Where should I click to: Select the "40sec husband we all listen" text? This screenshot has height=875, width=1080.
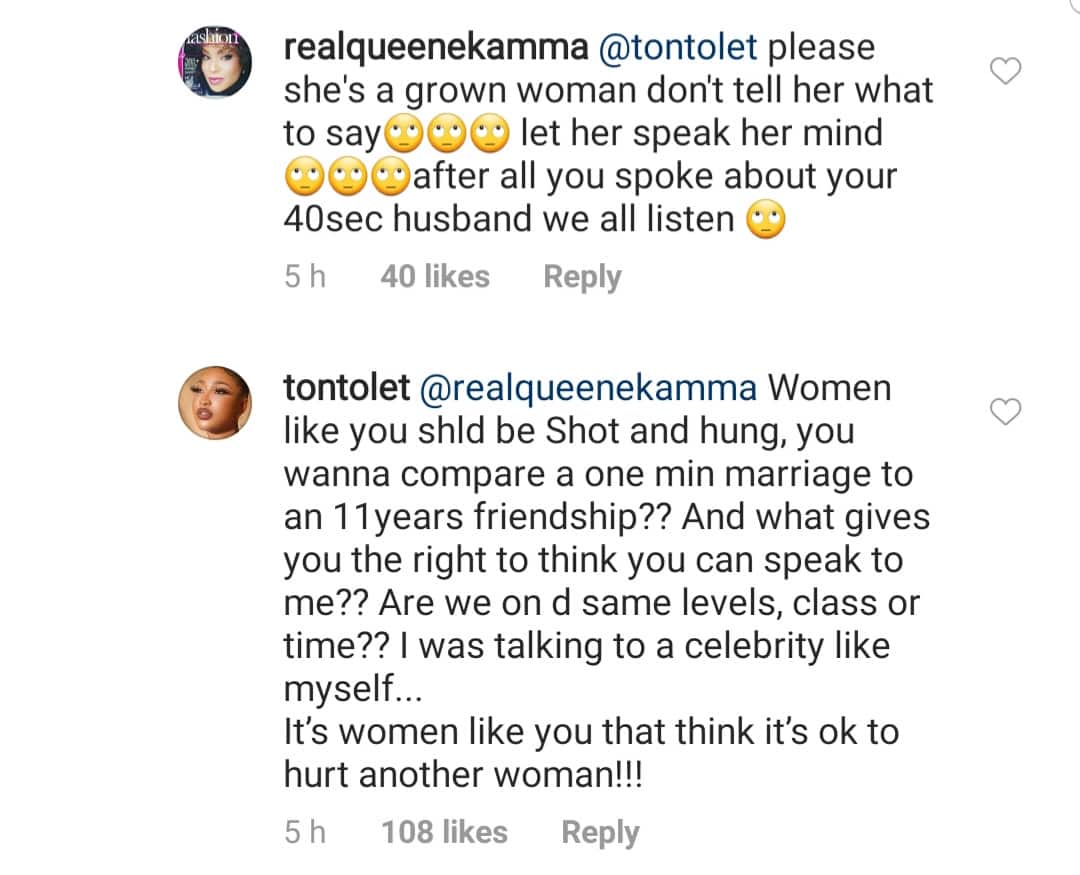pyautogui.click(x=510, y=219)
